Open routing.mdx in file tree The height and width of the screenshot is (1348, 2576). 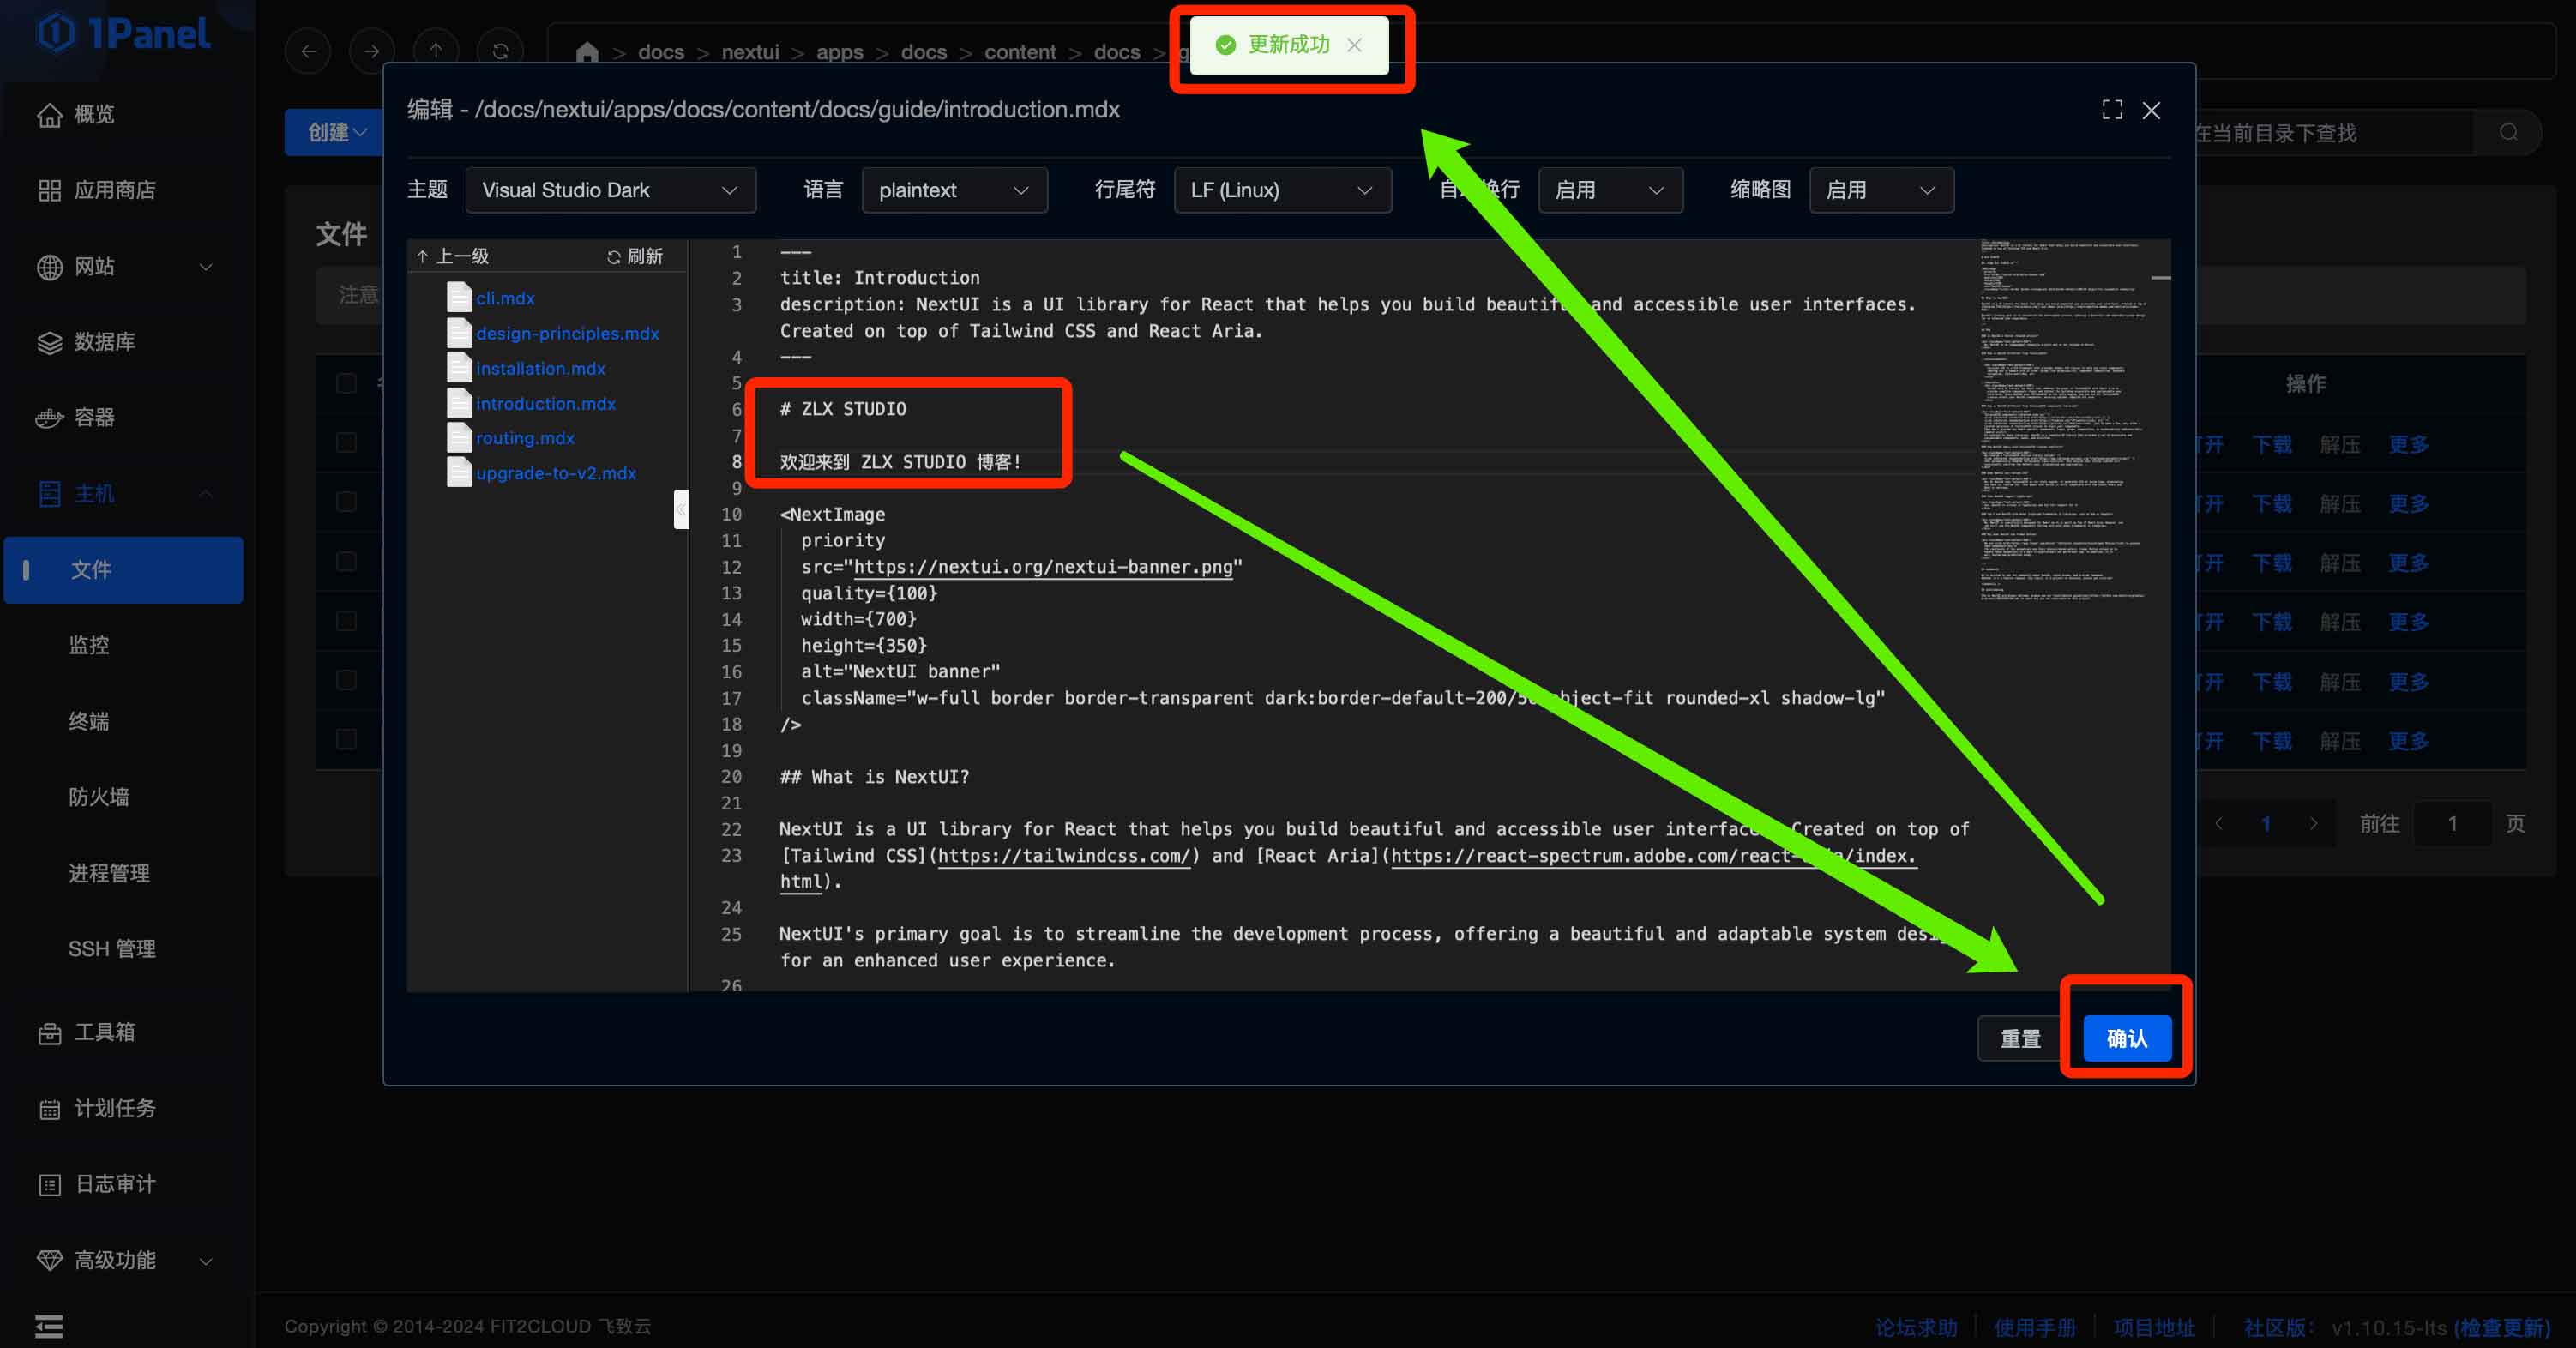[525, 438]
